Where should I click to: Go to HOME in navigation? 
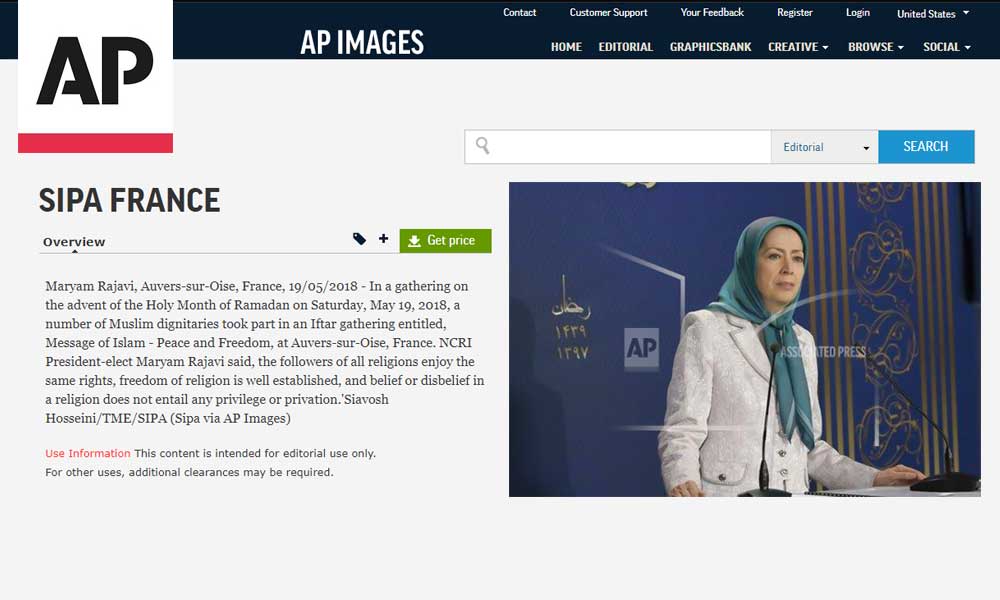[x=566, y=47]
